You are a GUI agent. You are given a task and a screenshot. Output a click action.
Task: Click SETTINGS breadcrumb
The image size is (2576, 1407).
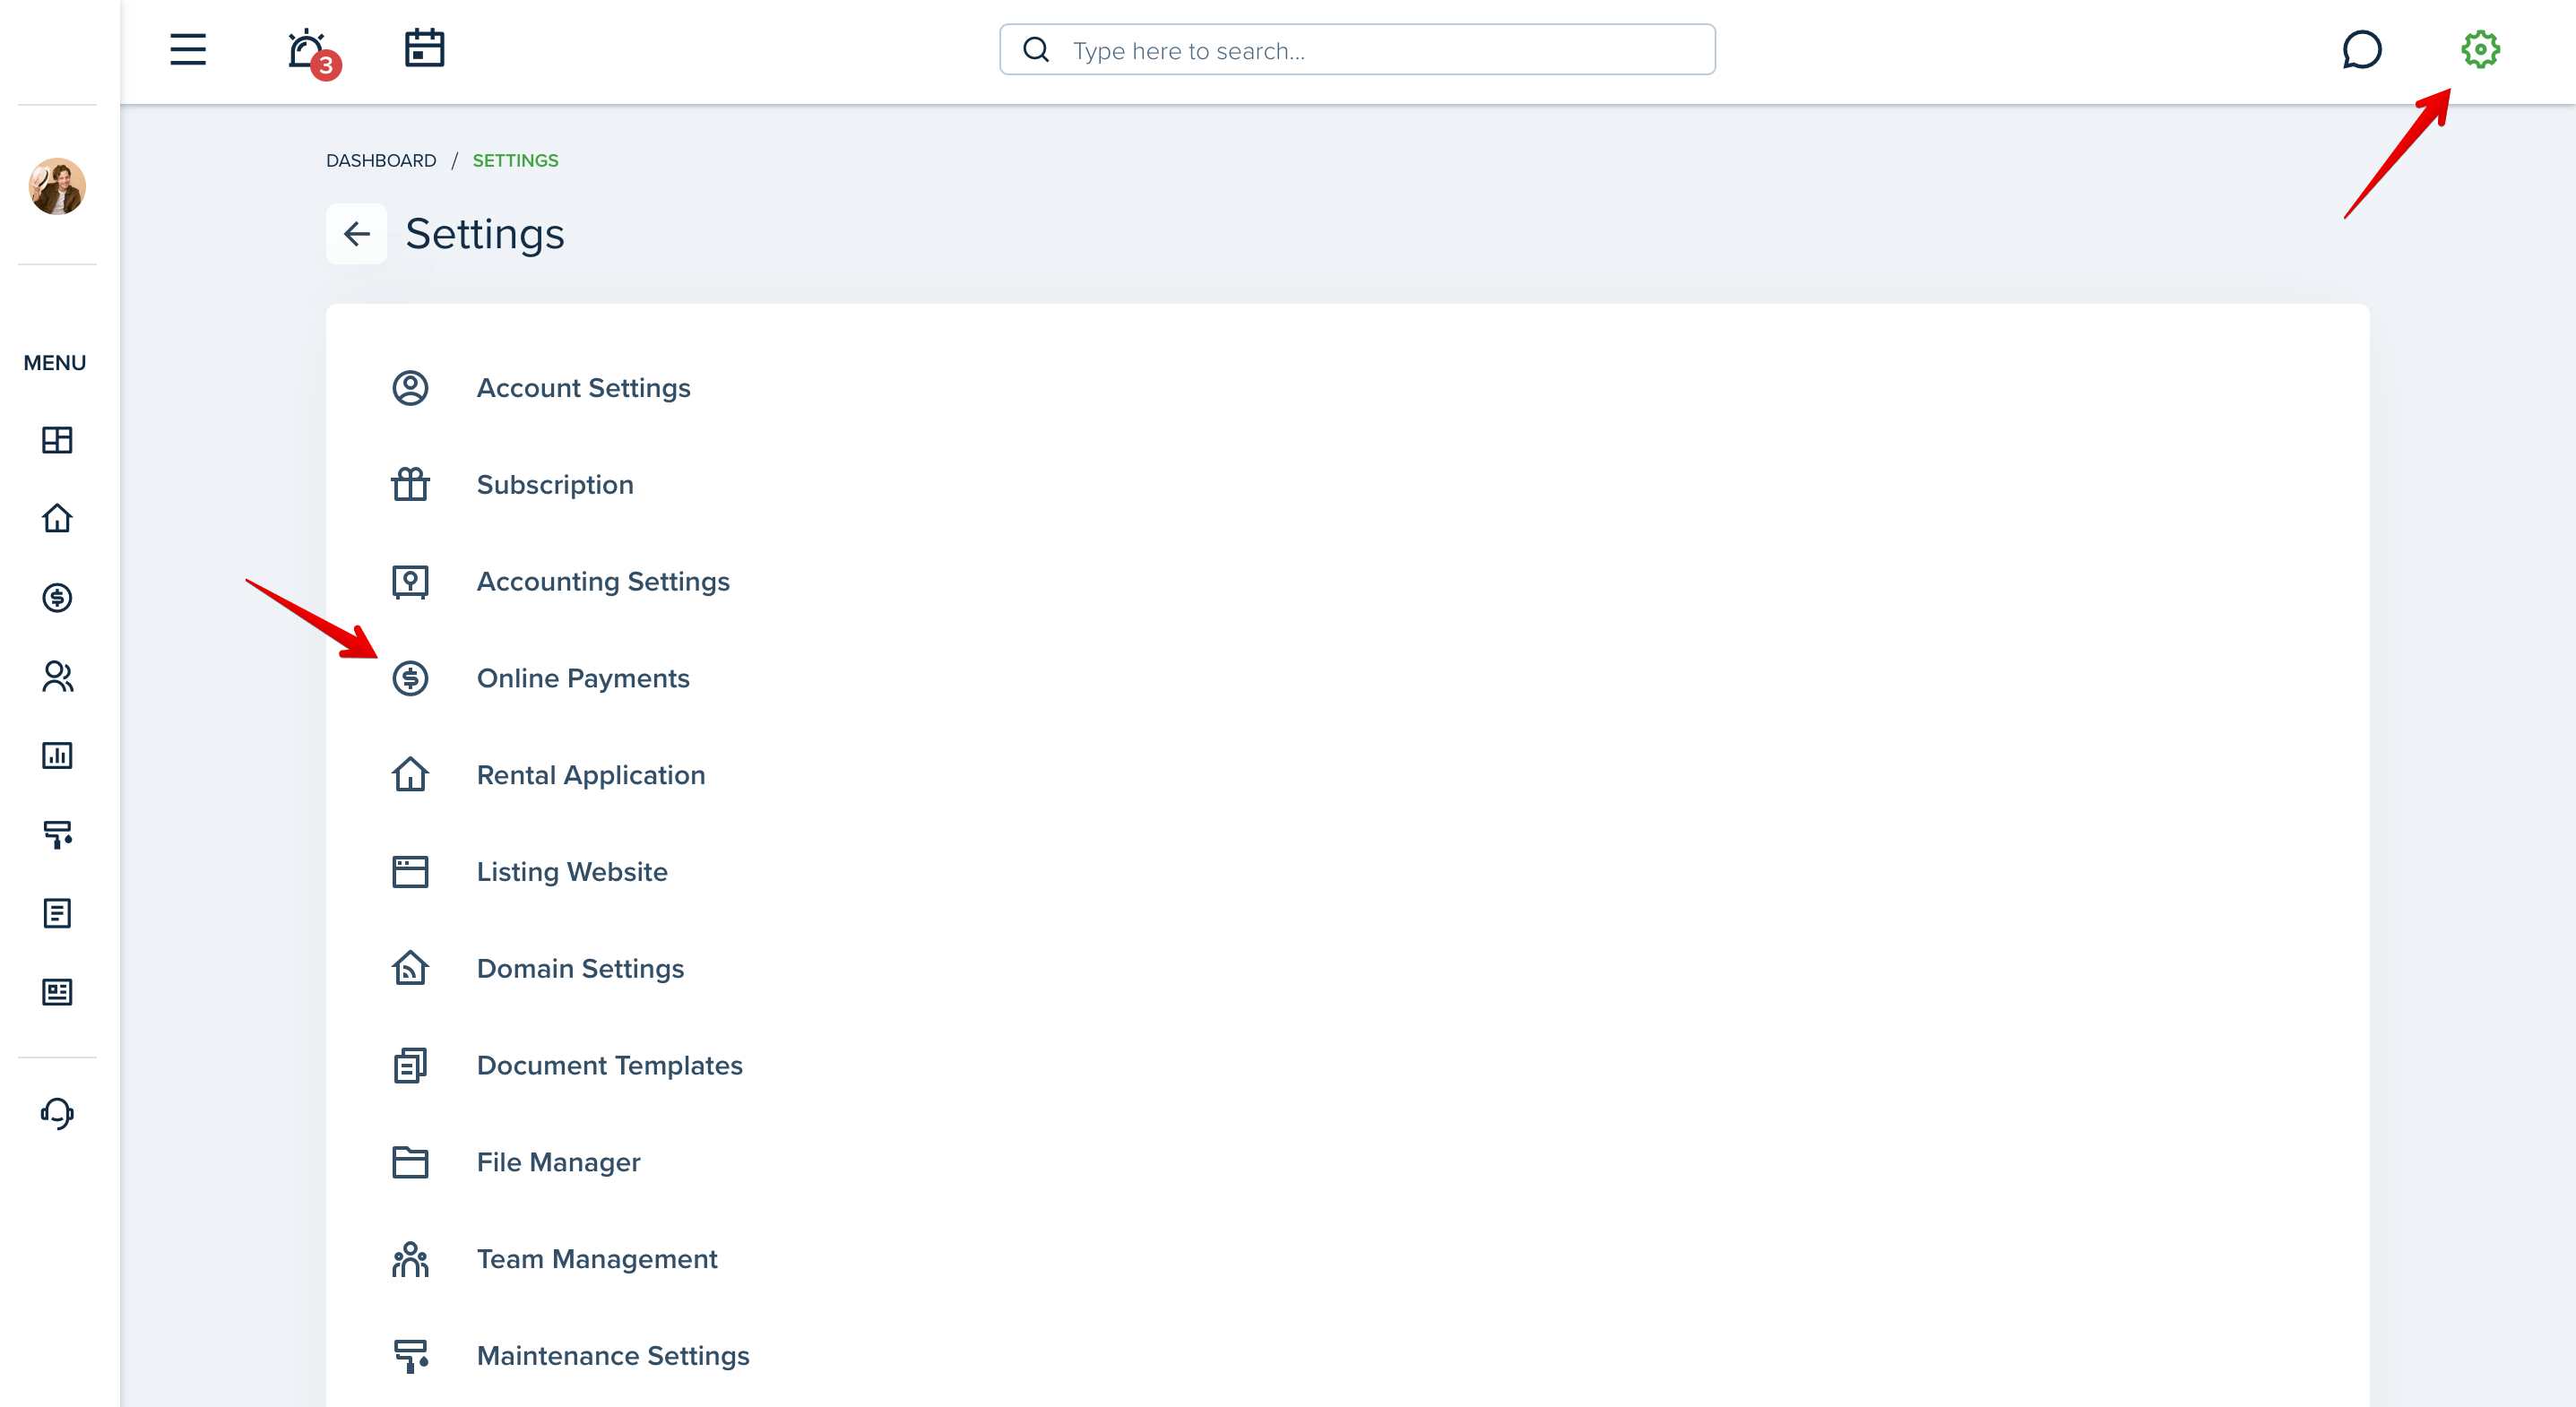click(x=515, y=160)
